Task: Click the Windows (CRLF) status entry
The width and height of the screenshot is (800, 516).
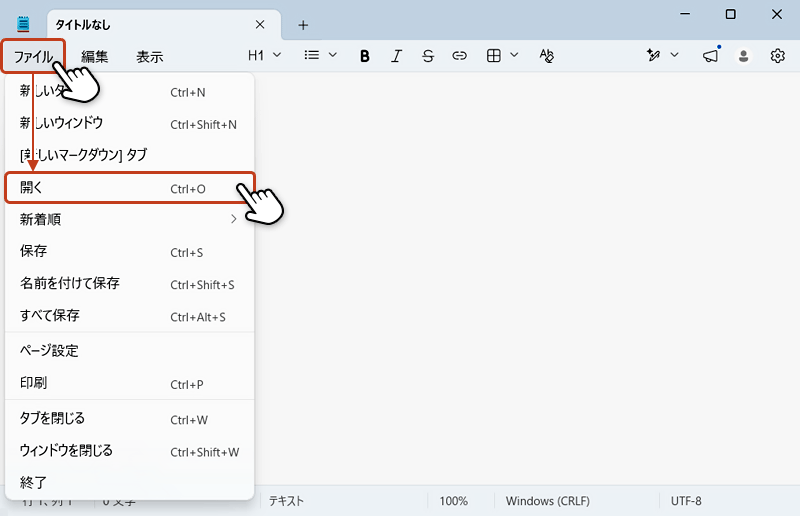Action: [548, 501]
